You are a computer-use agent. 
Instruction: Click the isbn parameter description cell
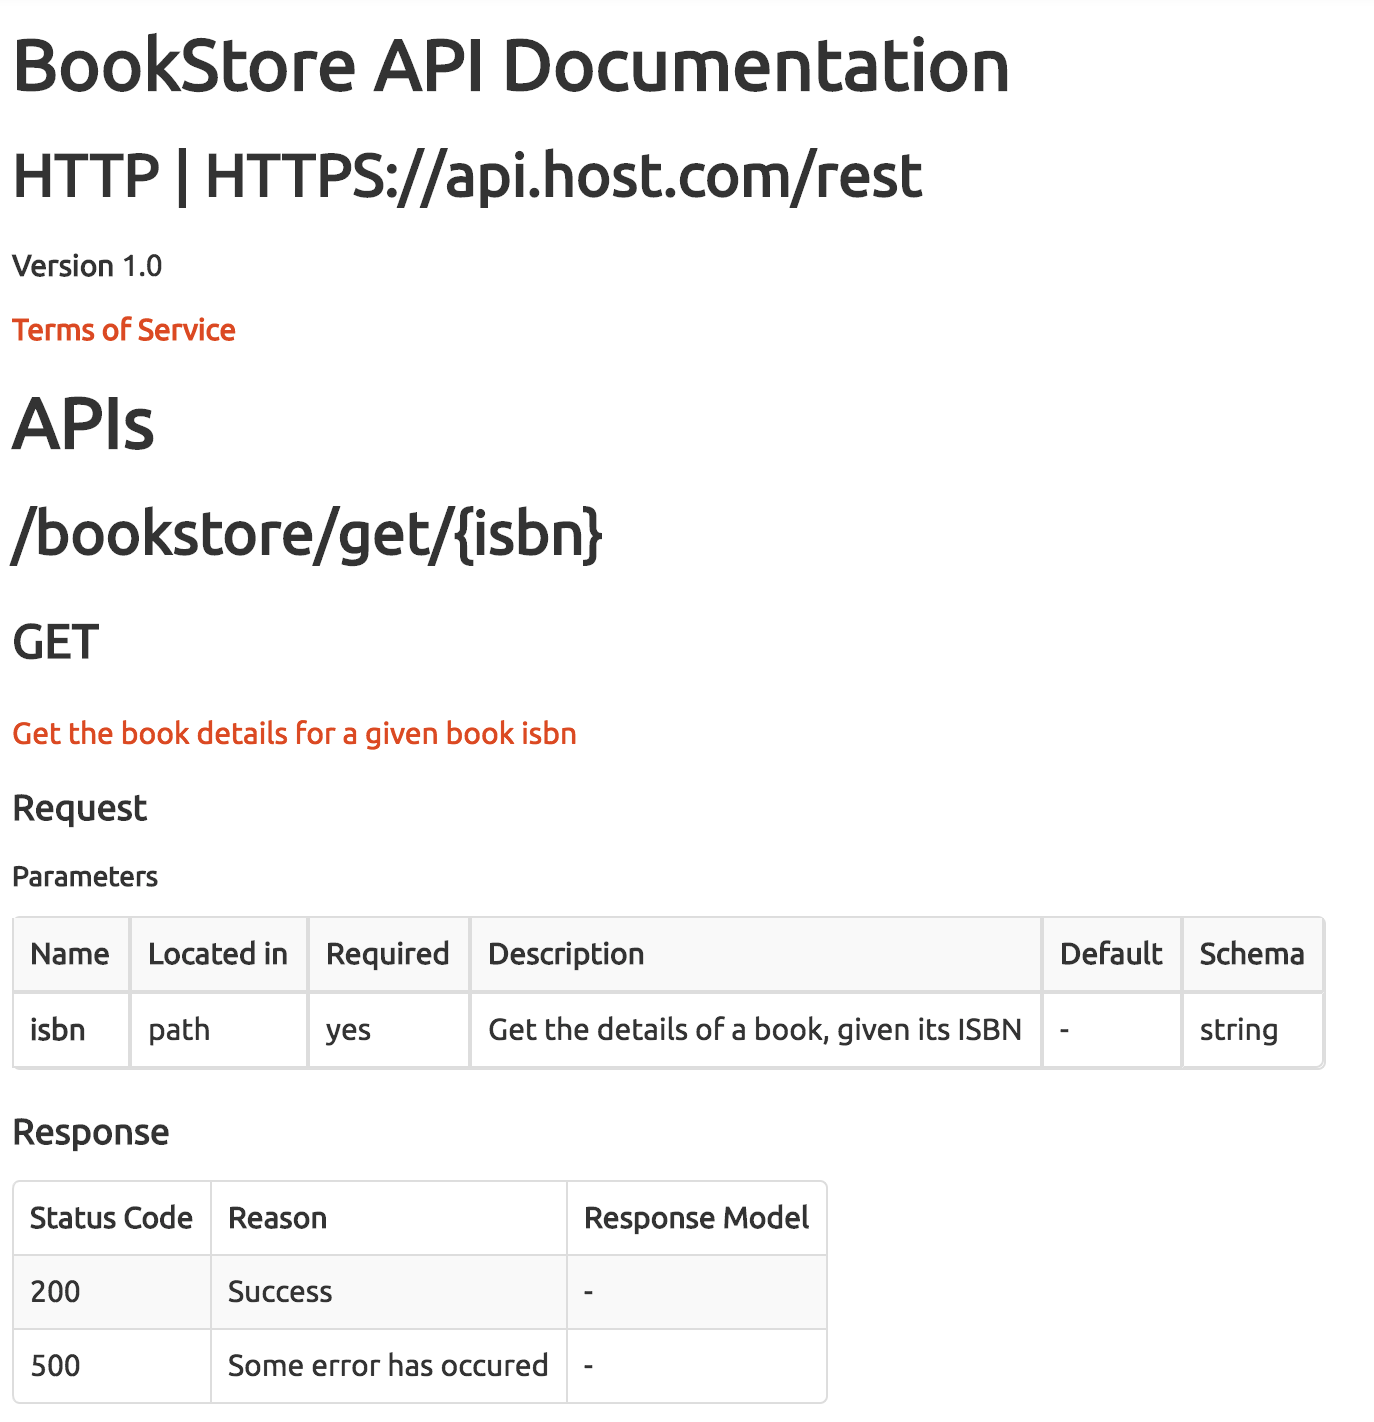tap(756, 1030)
